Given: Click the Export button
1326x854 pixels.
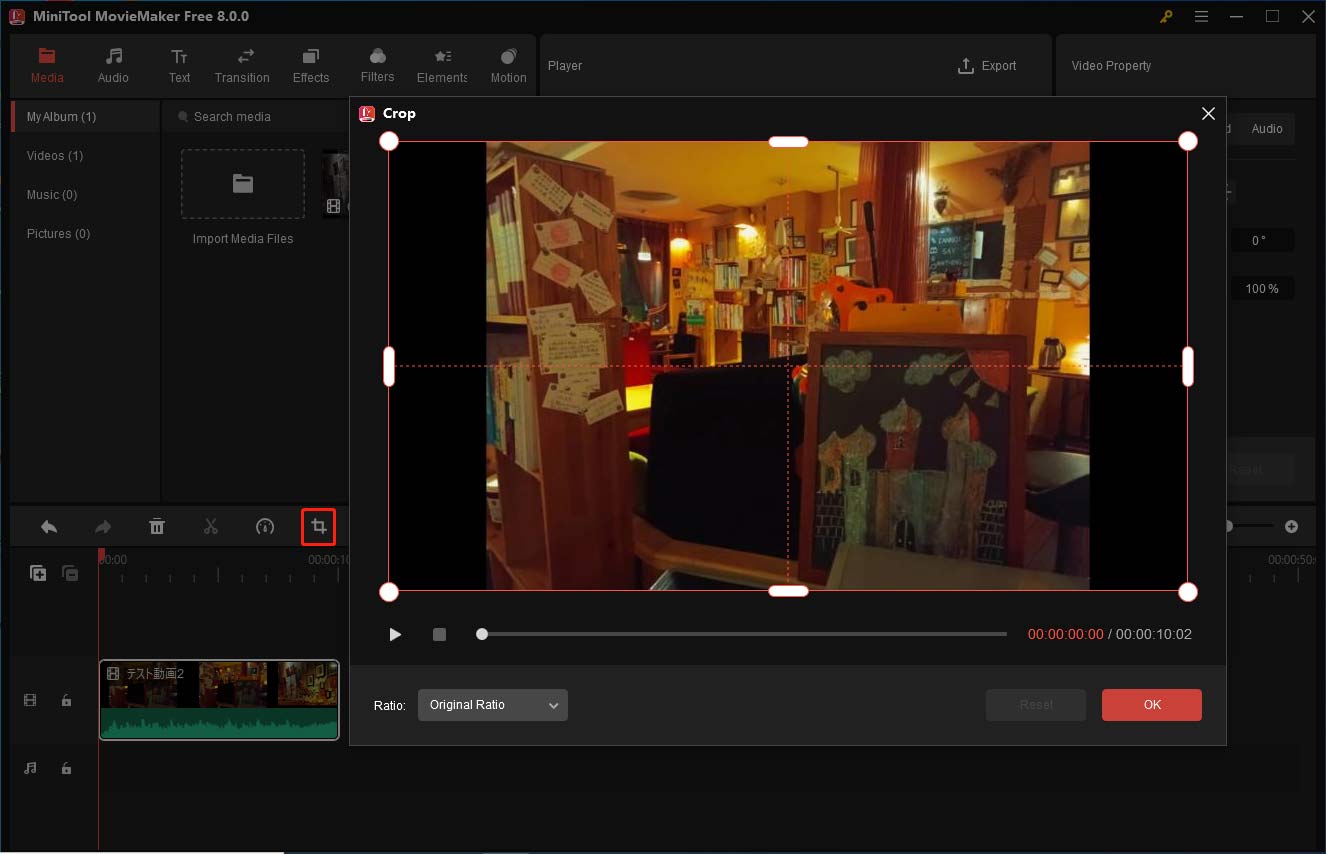Looking at the screenshot, I should click(x=987, y=66).
